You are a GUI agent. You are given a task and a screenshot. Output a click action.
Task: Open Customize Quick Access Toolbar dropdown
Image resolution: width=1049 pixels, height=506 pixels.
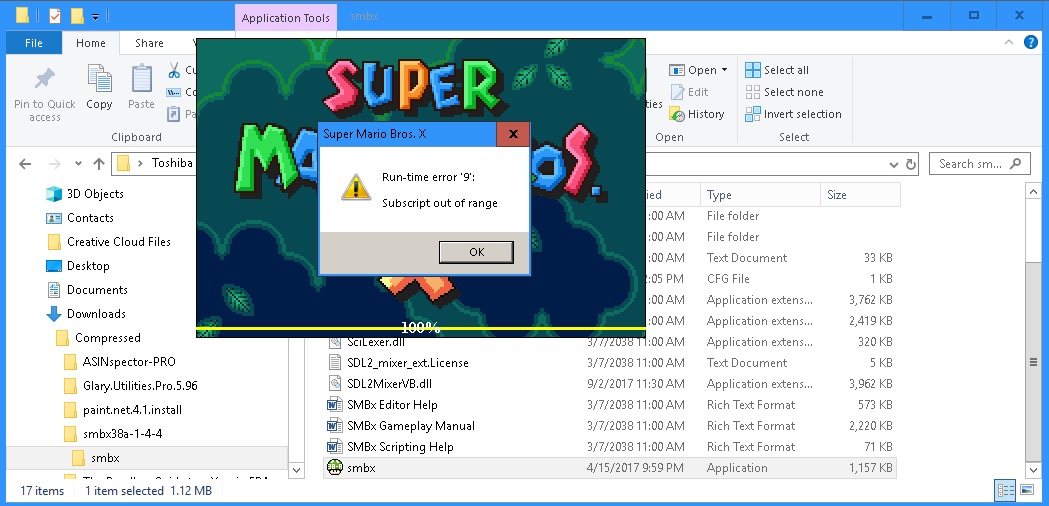(x=96, y=15)
